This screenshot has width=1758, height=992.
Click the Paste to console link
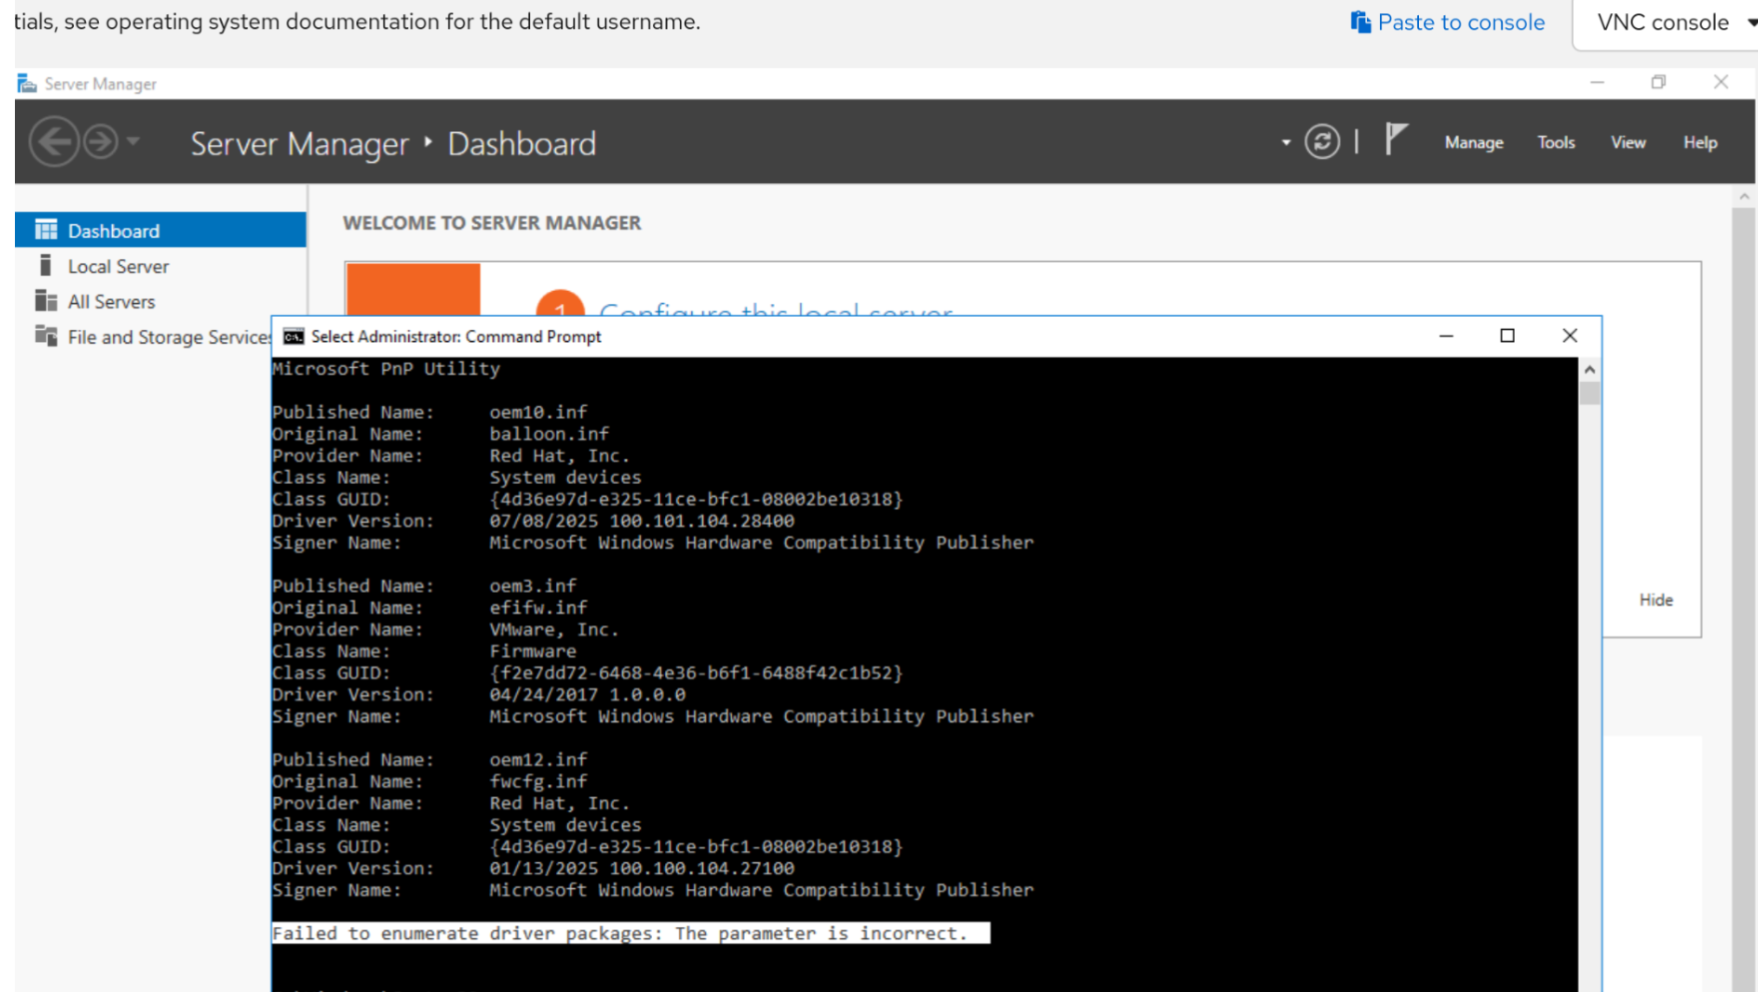click(x=1447, y=22)
